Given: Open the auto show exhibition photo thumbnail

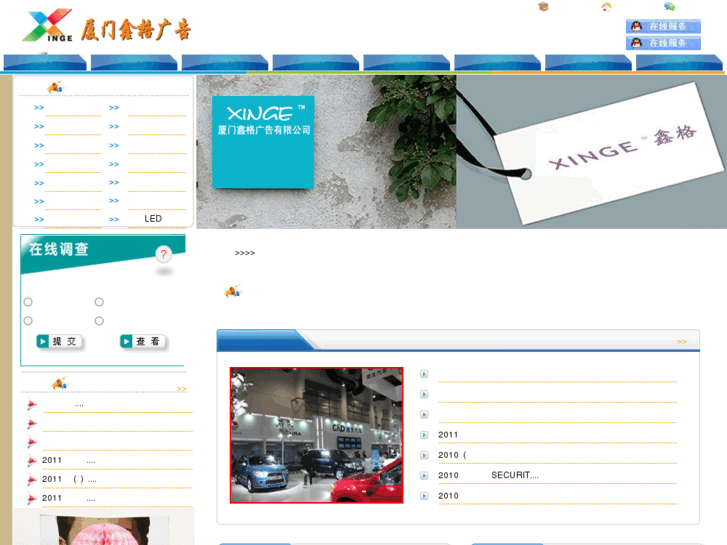Looking at the screenshot, I should [x=317, y=435].
